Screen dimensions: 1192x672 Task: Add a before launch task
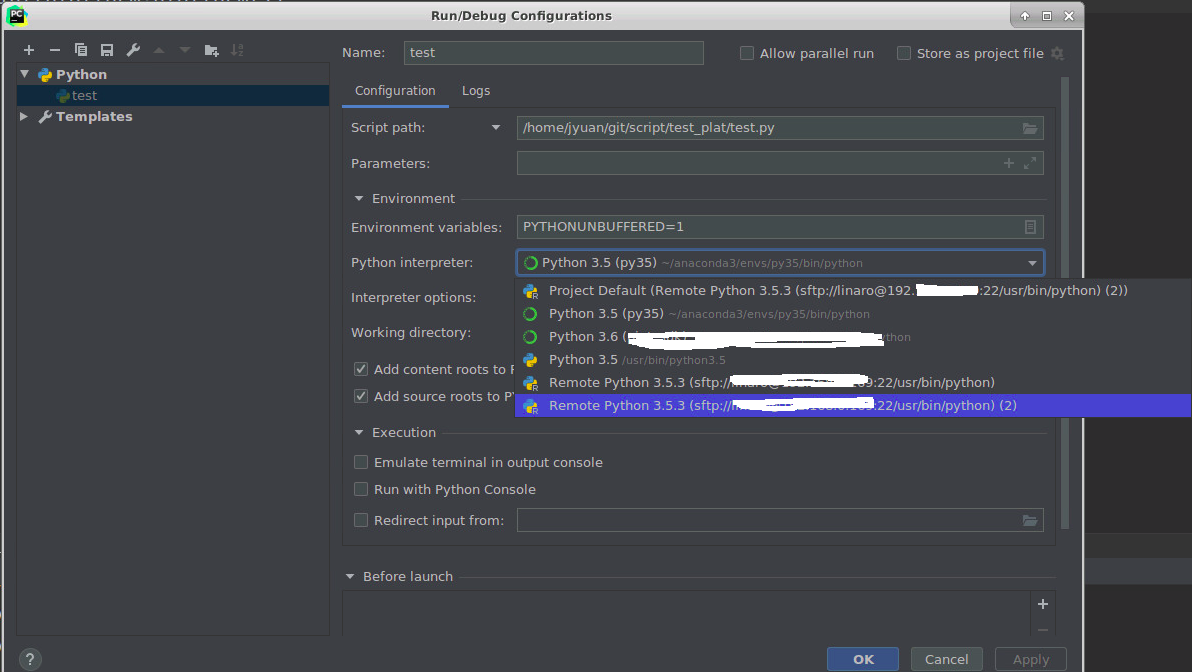pos(1043,604)
